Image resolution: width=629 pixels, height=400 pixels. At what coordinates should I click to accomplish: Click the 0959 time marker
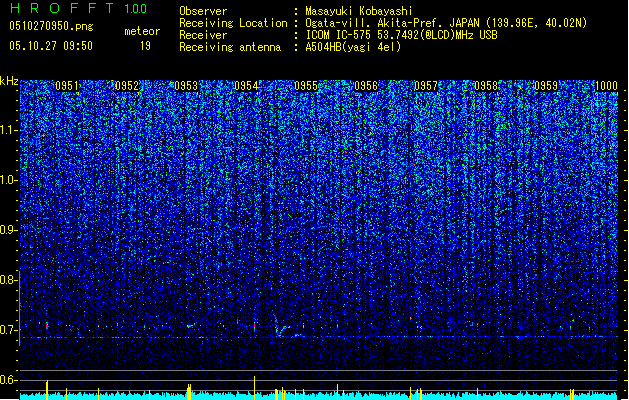(546, 86)
